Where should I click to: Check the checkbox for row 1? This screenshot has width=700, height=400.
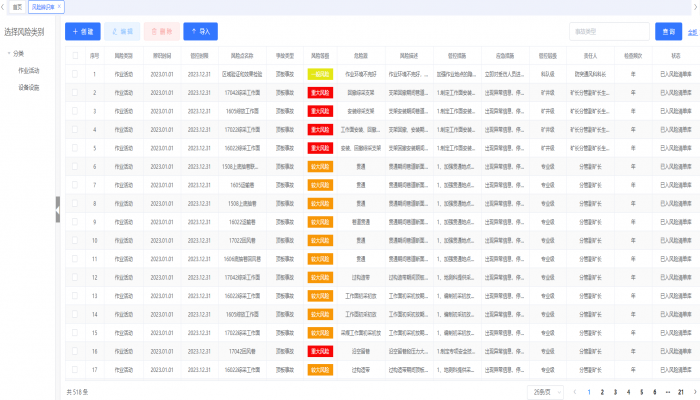pos(74,74)
